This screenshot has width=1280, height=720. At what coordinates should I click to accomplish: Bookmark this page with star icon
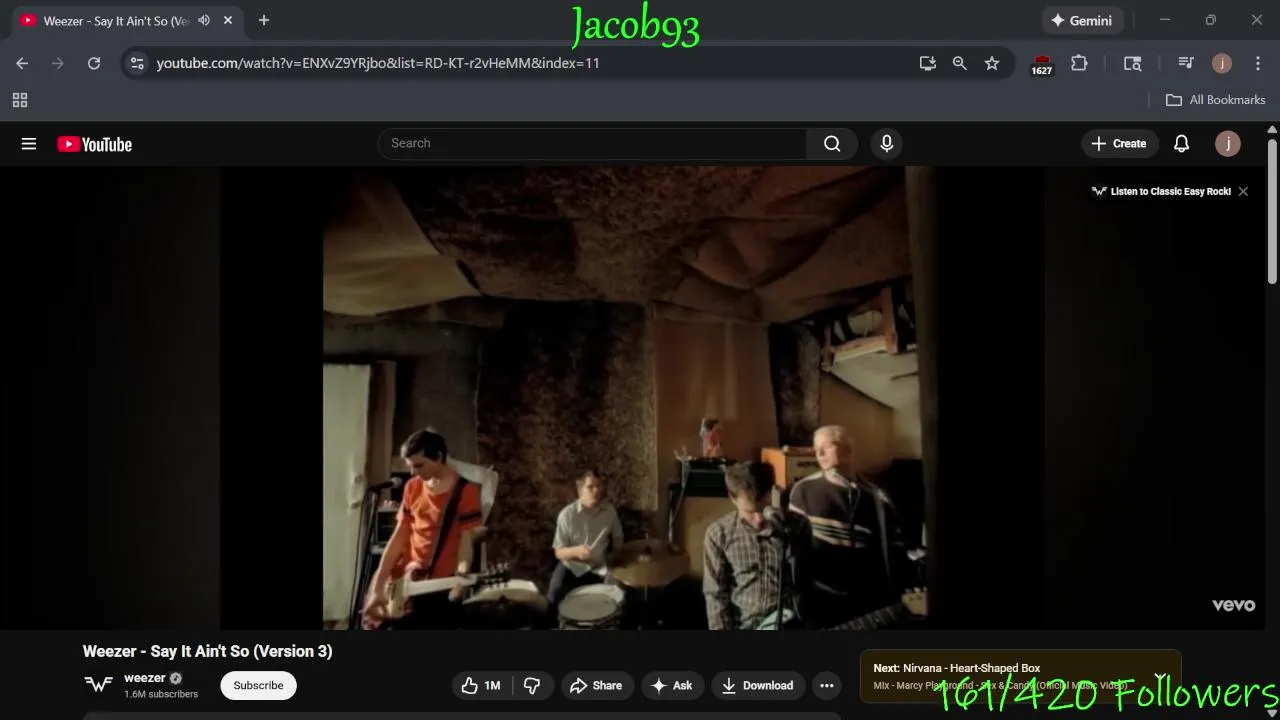coord(992,63)
